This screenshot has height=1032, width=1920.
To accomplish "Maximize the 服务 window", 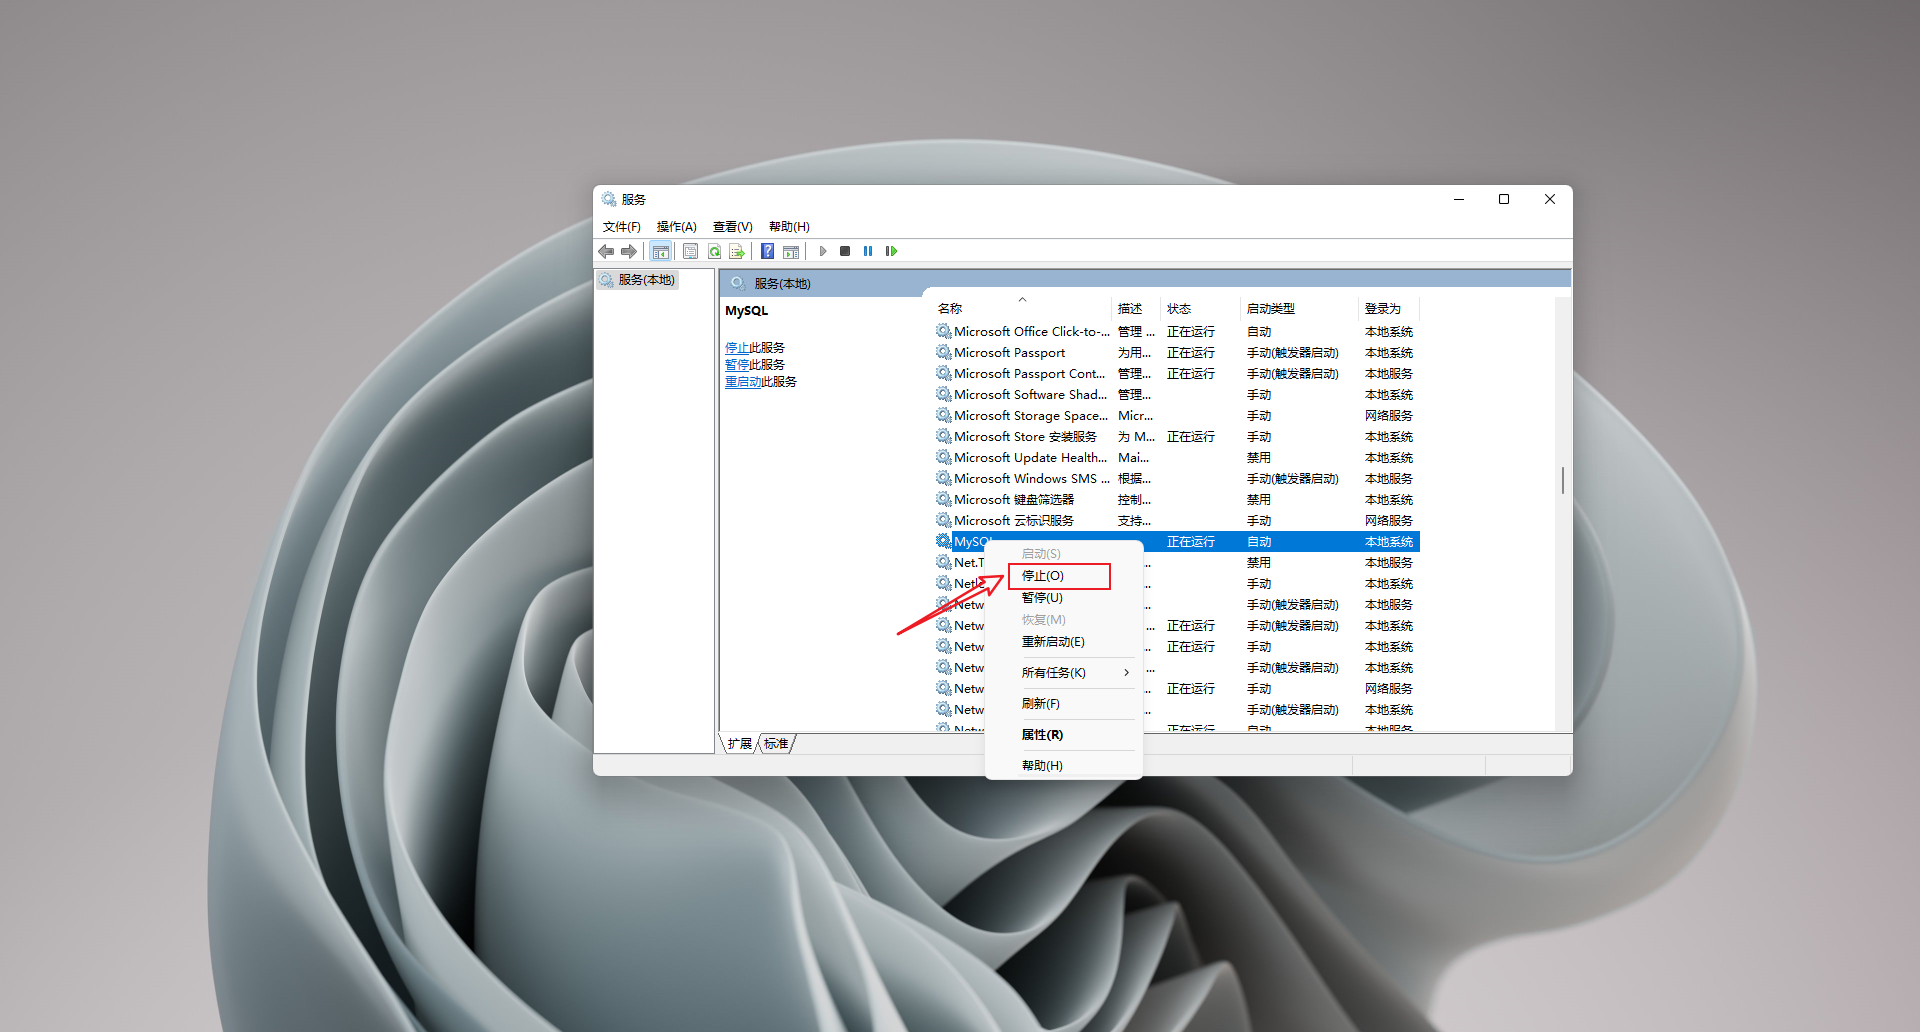I will (x=1504, y=199).
